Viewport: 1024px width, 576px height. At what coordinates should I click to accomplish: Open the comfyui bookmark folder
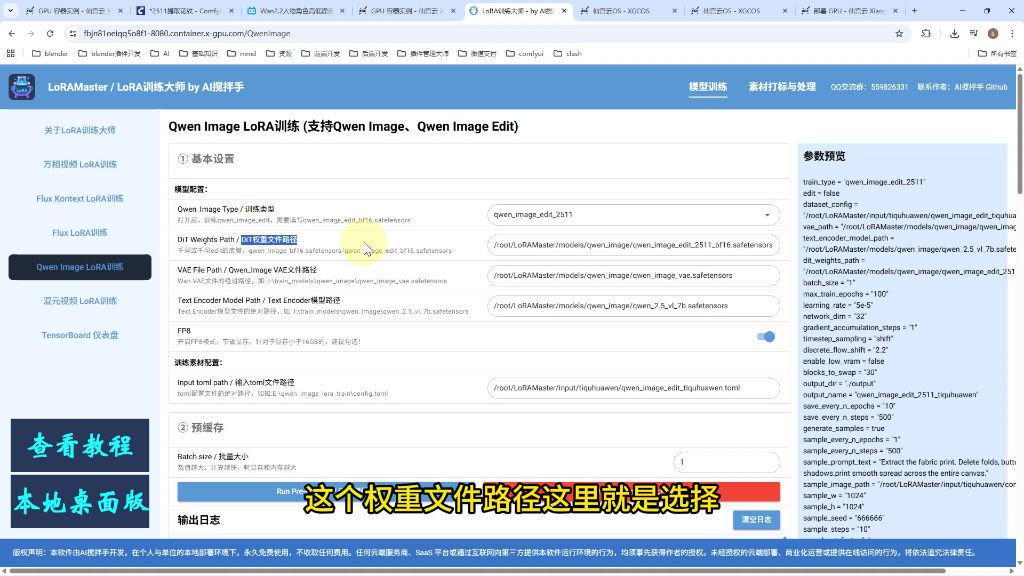coord(524,54)
